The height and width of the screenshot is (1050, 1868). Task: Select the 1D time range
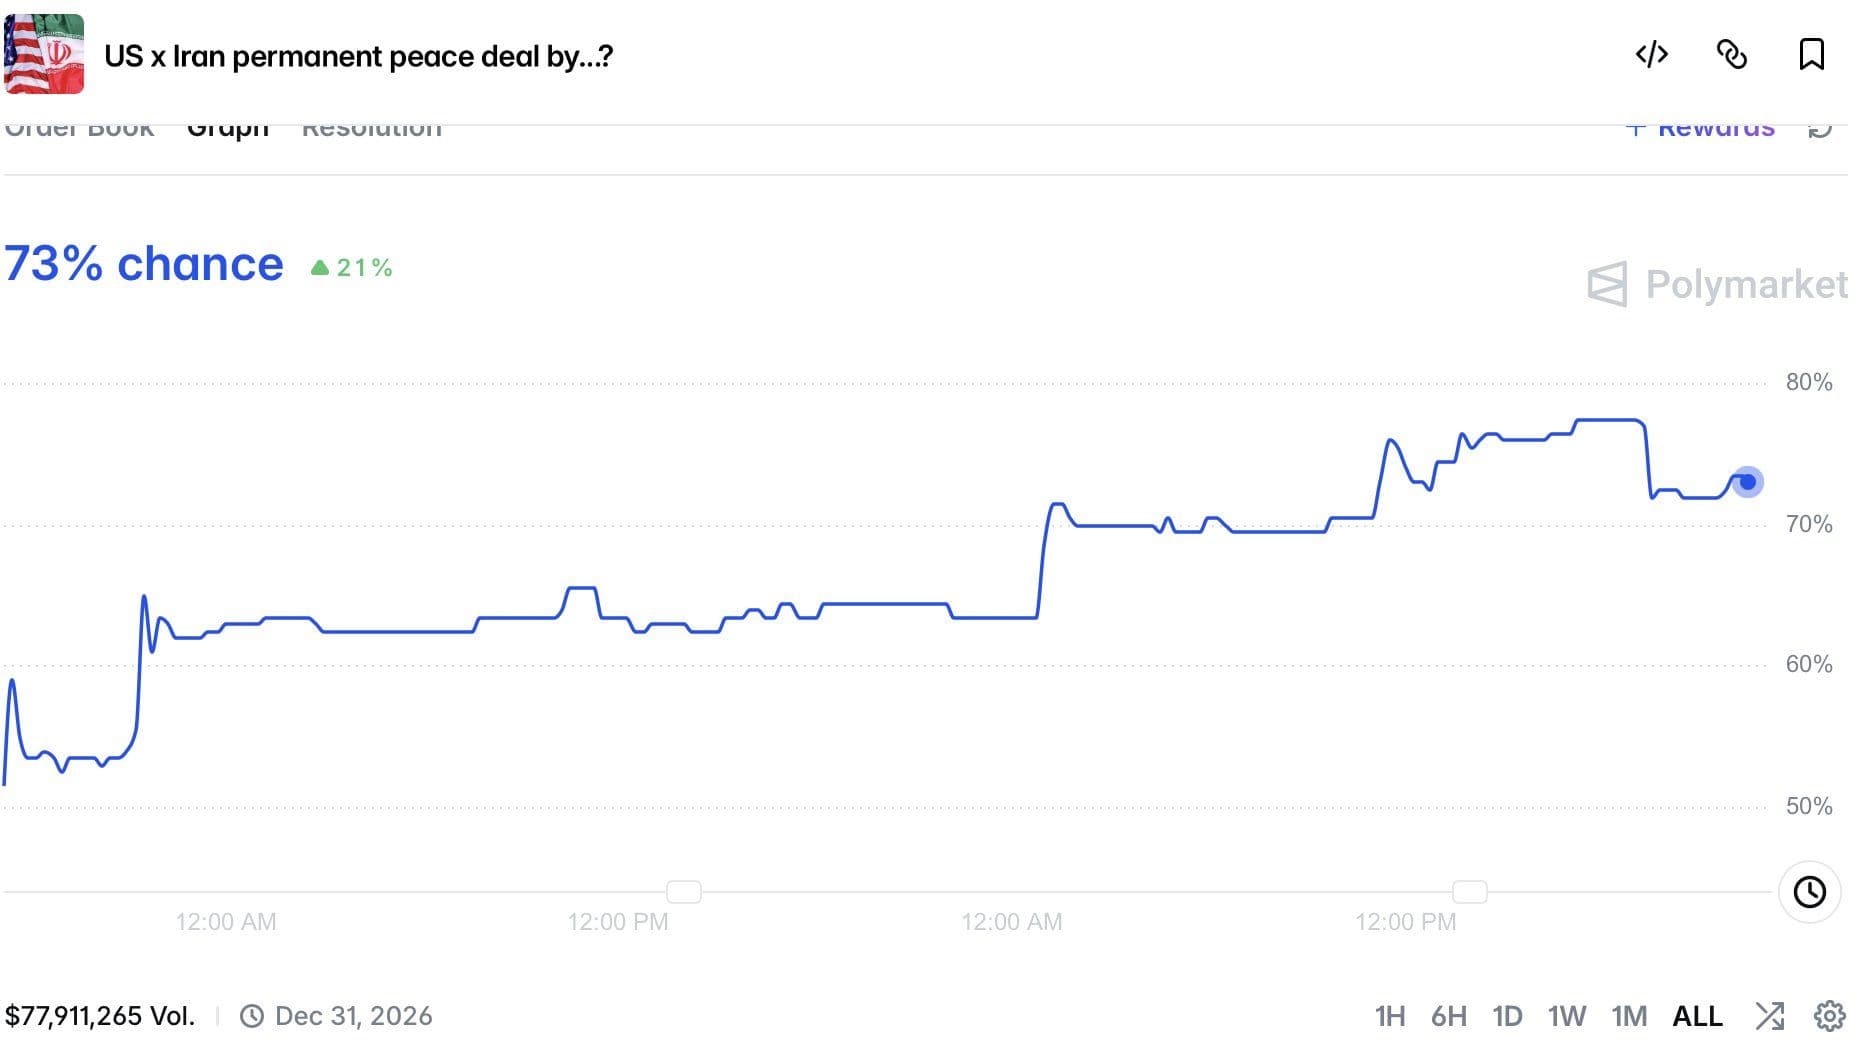pos(1507,1016)
